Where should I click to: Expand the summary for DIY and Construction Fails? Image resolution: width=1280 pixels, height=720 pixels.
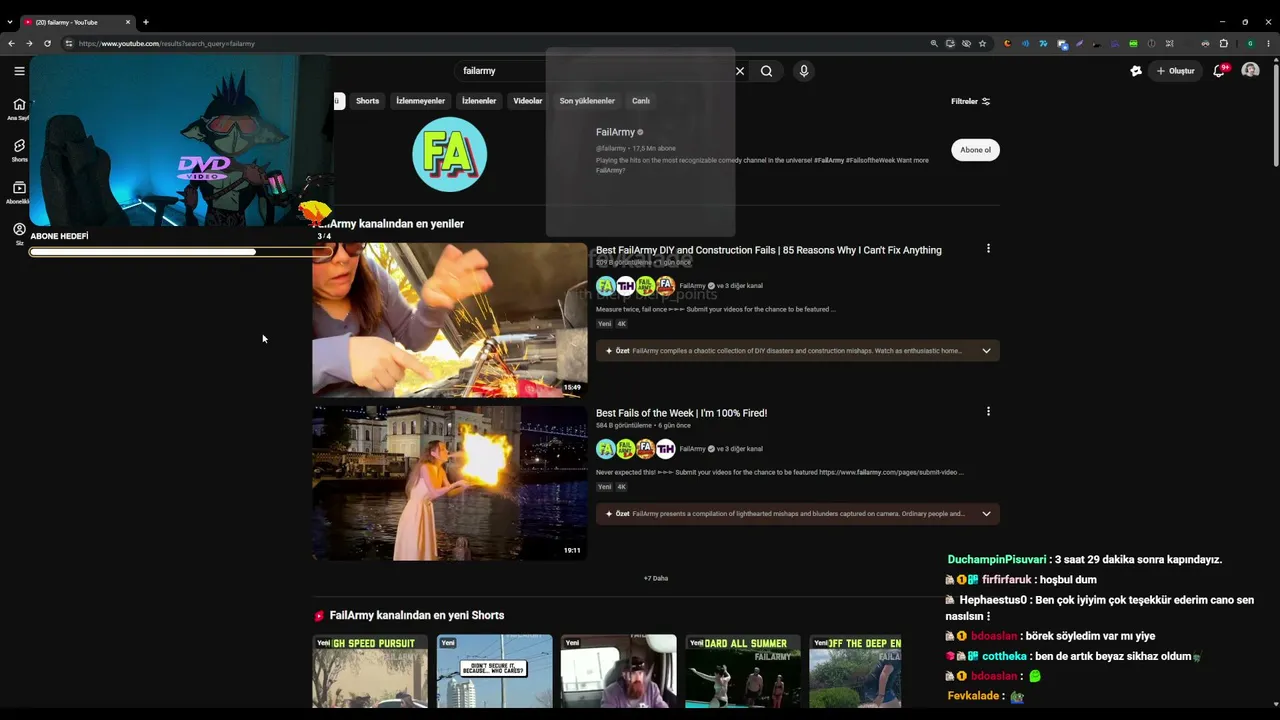pyautogui.click(x=986, y=351)
